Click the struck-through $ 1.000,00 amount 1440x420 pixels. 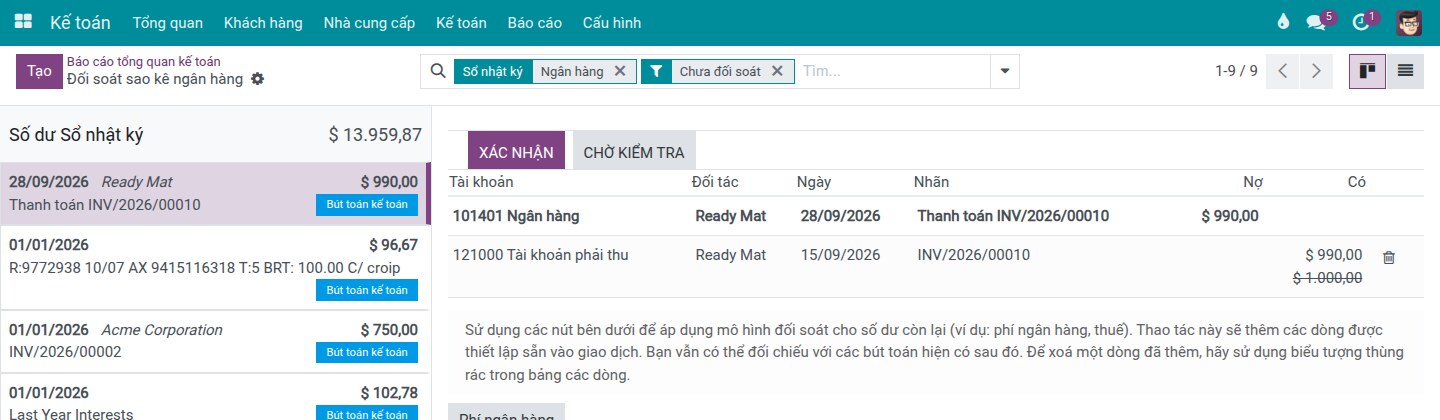click(x=1327, y=278)
